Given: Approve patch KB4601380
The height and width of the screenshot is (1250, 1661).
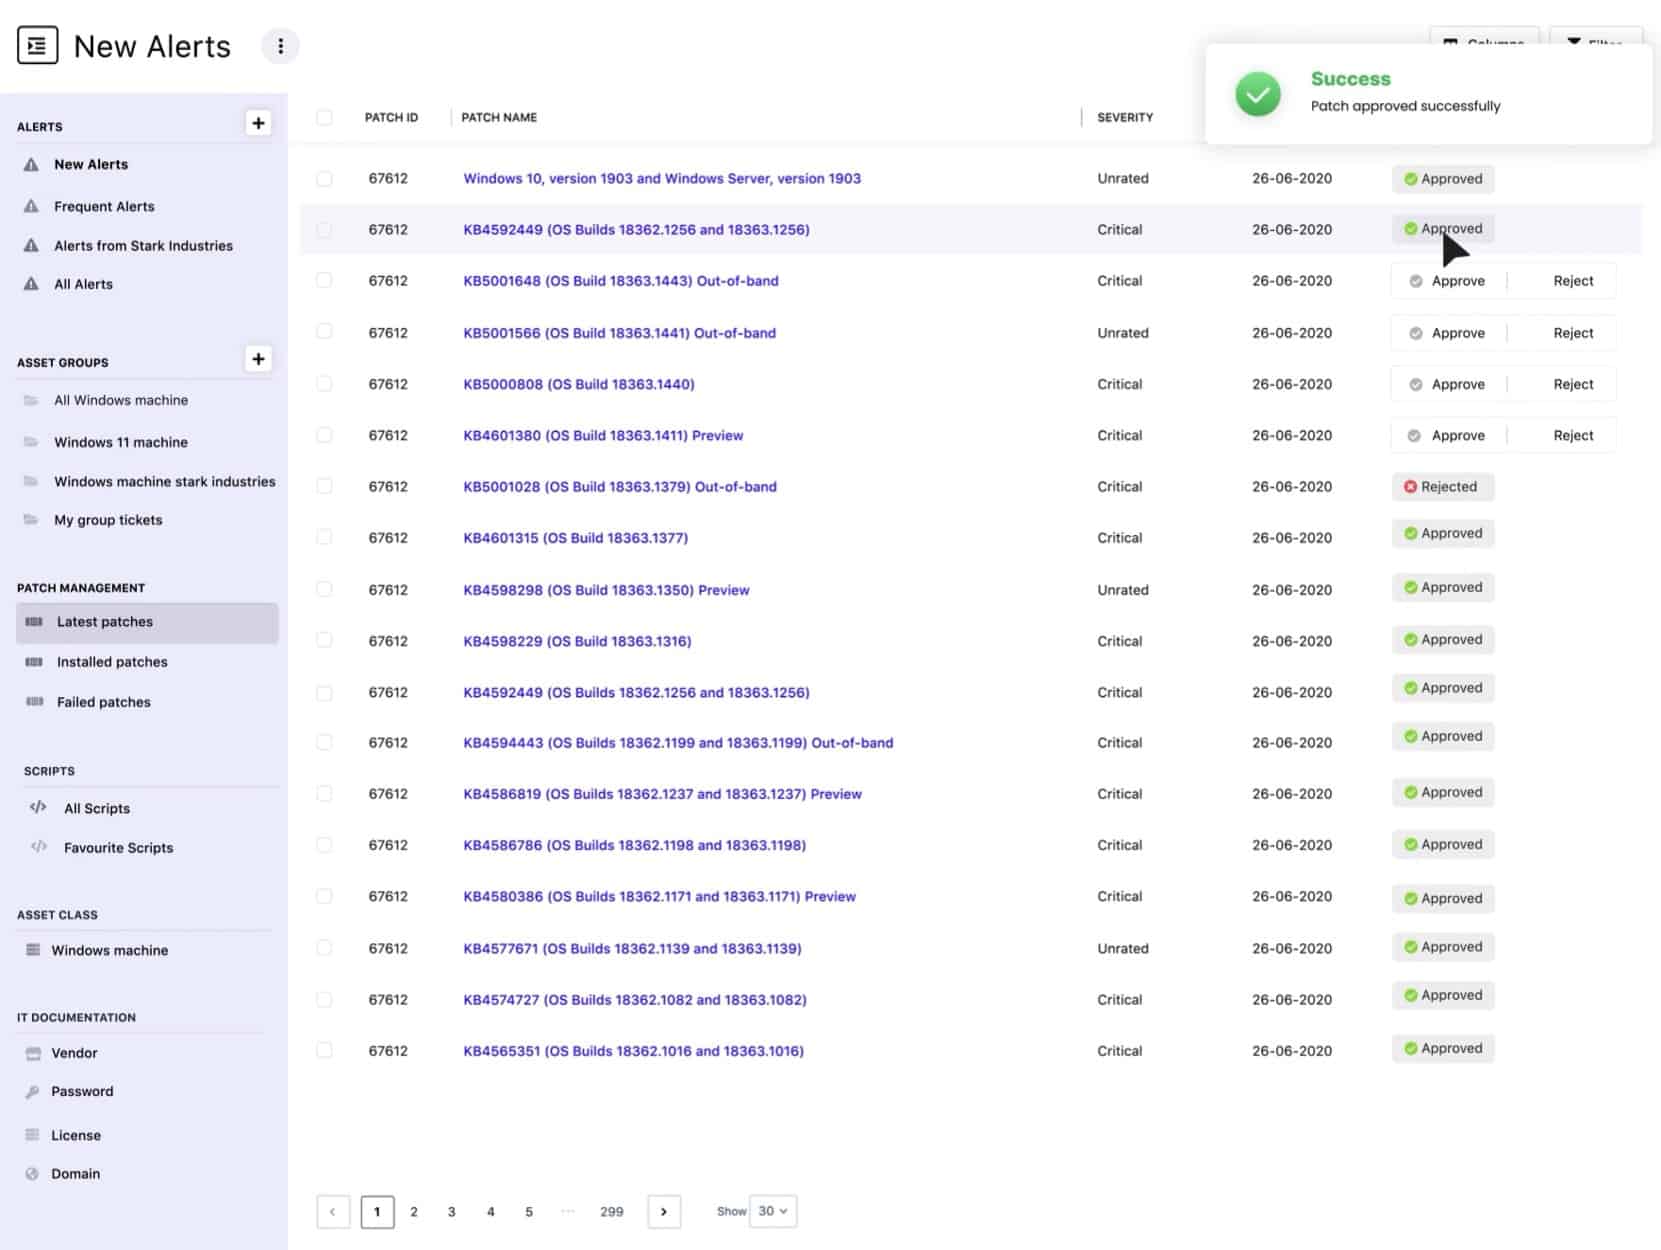Looking at the screenshot, I should (1448, 435).
